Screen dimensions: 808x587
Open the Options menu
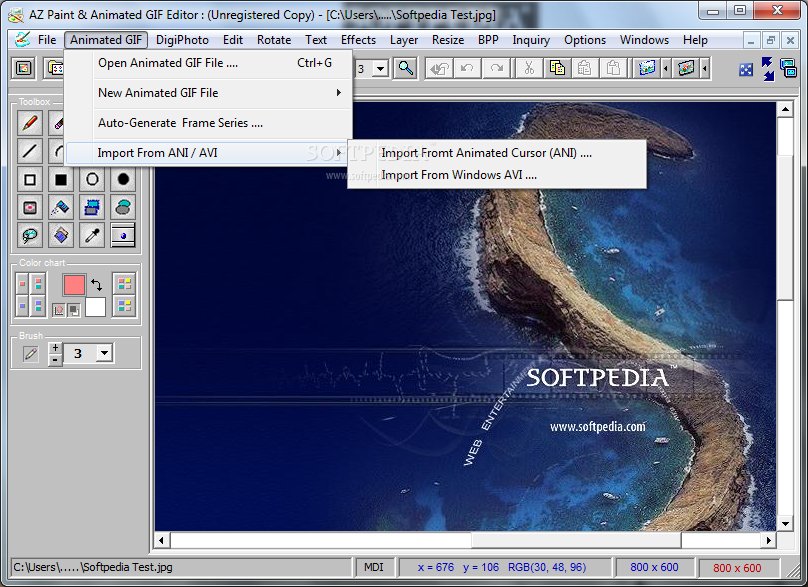pos(585,40)
